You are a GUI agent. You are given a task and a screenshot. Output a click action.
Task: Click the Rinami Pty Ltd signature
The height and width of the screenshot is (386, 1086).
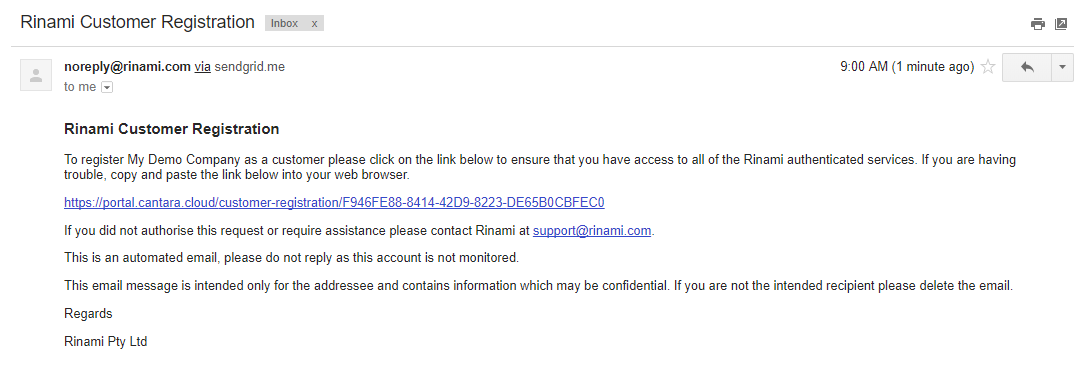(x=105, y=342)
